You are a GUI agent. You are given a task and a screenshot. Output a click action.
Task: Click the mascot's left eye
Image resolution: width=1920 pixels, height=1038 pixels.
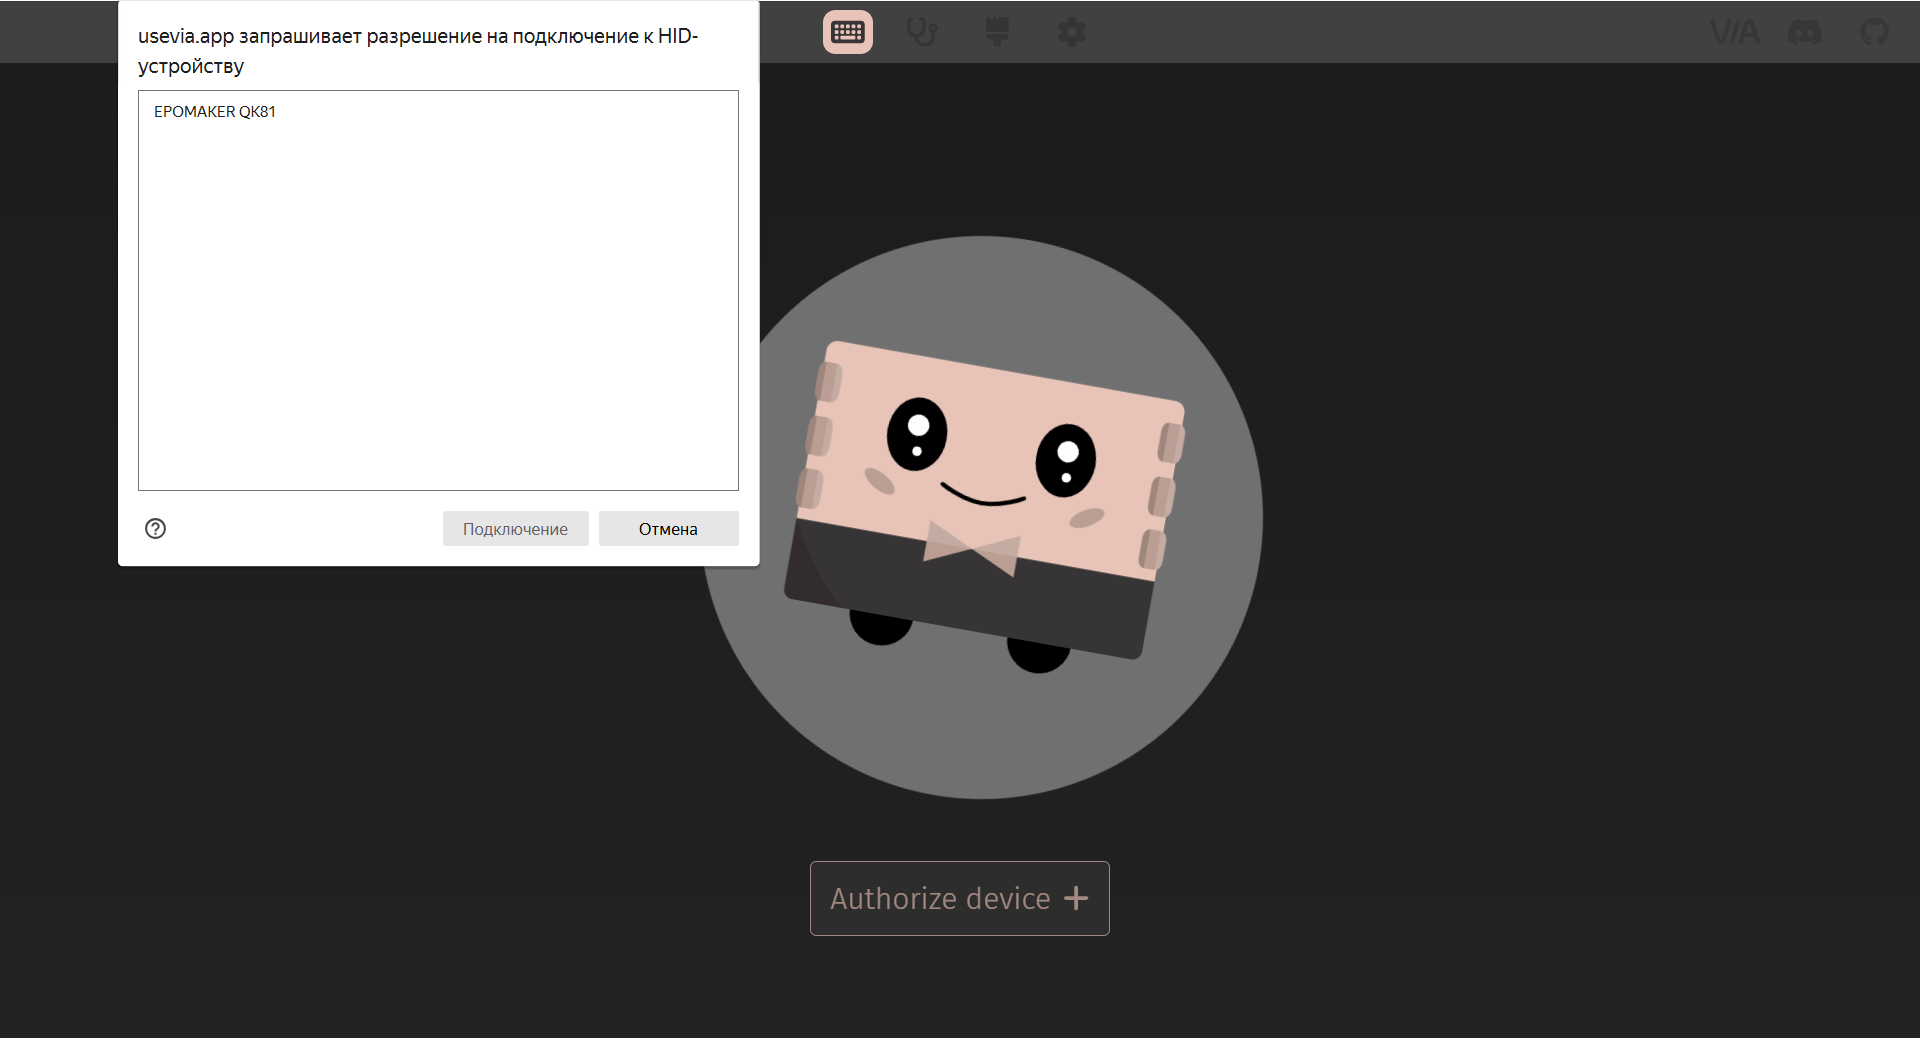(x=916, y=434)
